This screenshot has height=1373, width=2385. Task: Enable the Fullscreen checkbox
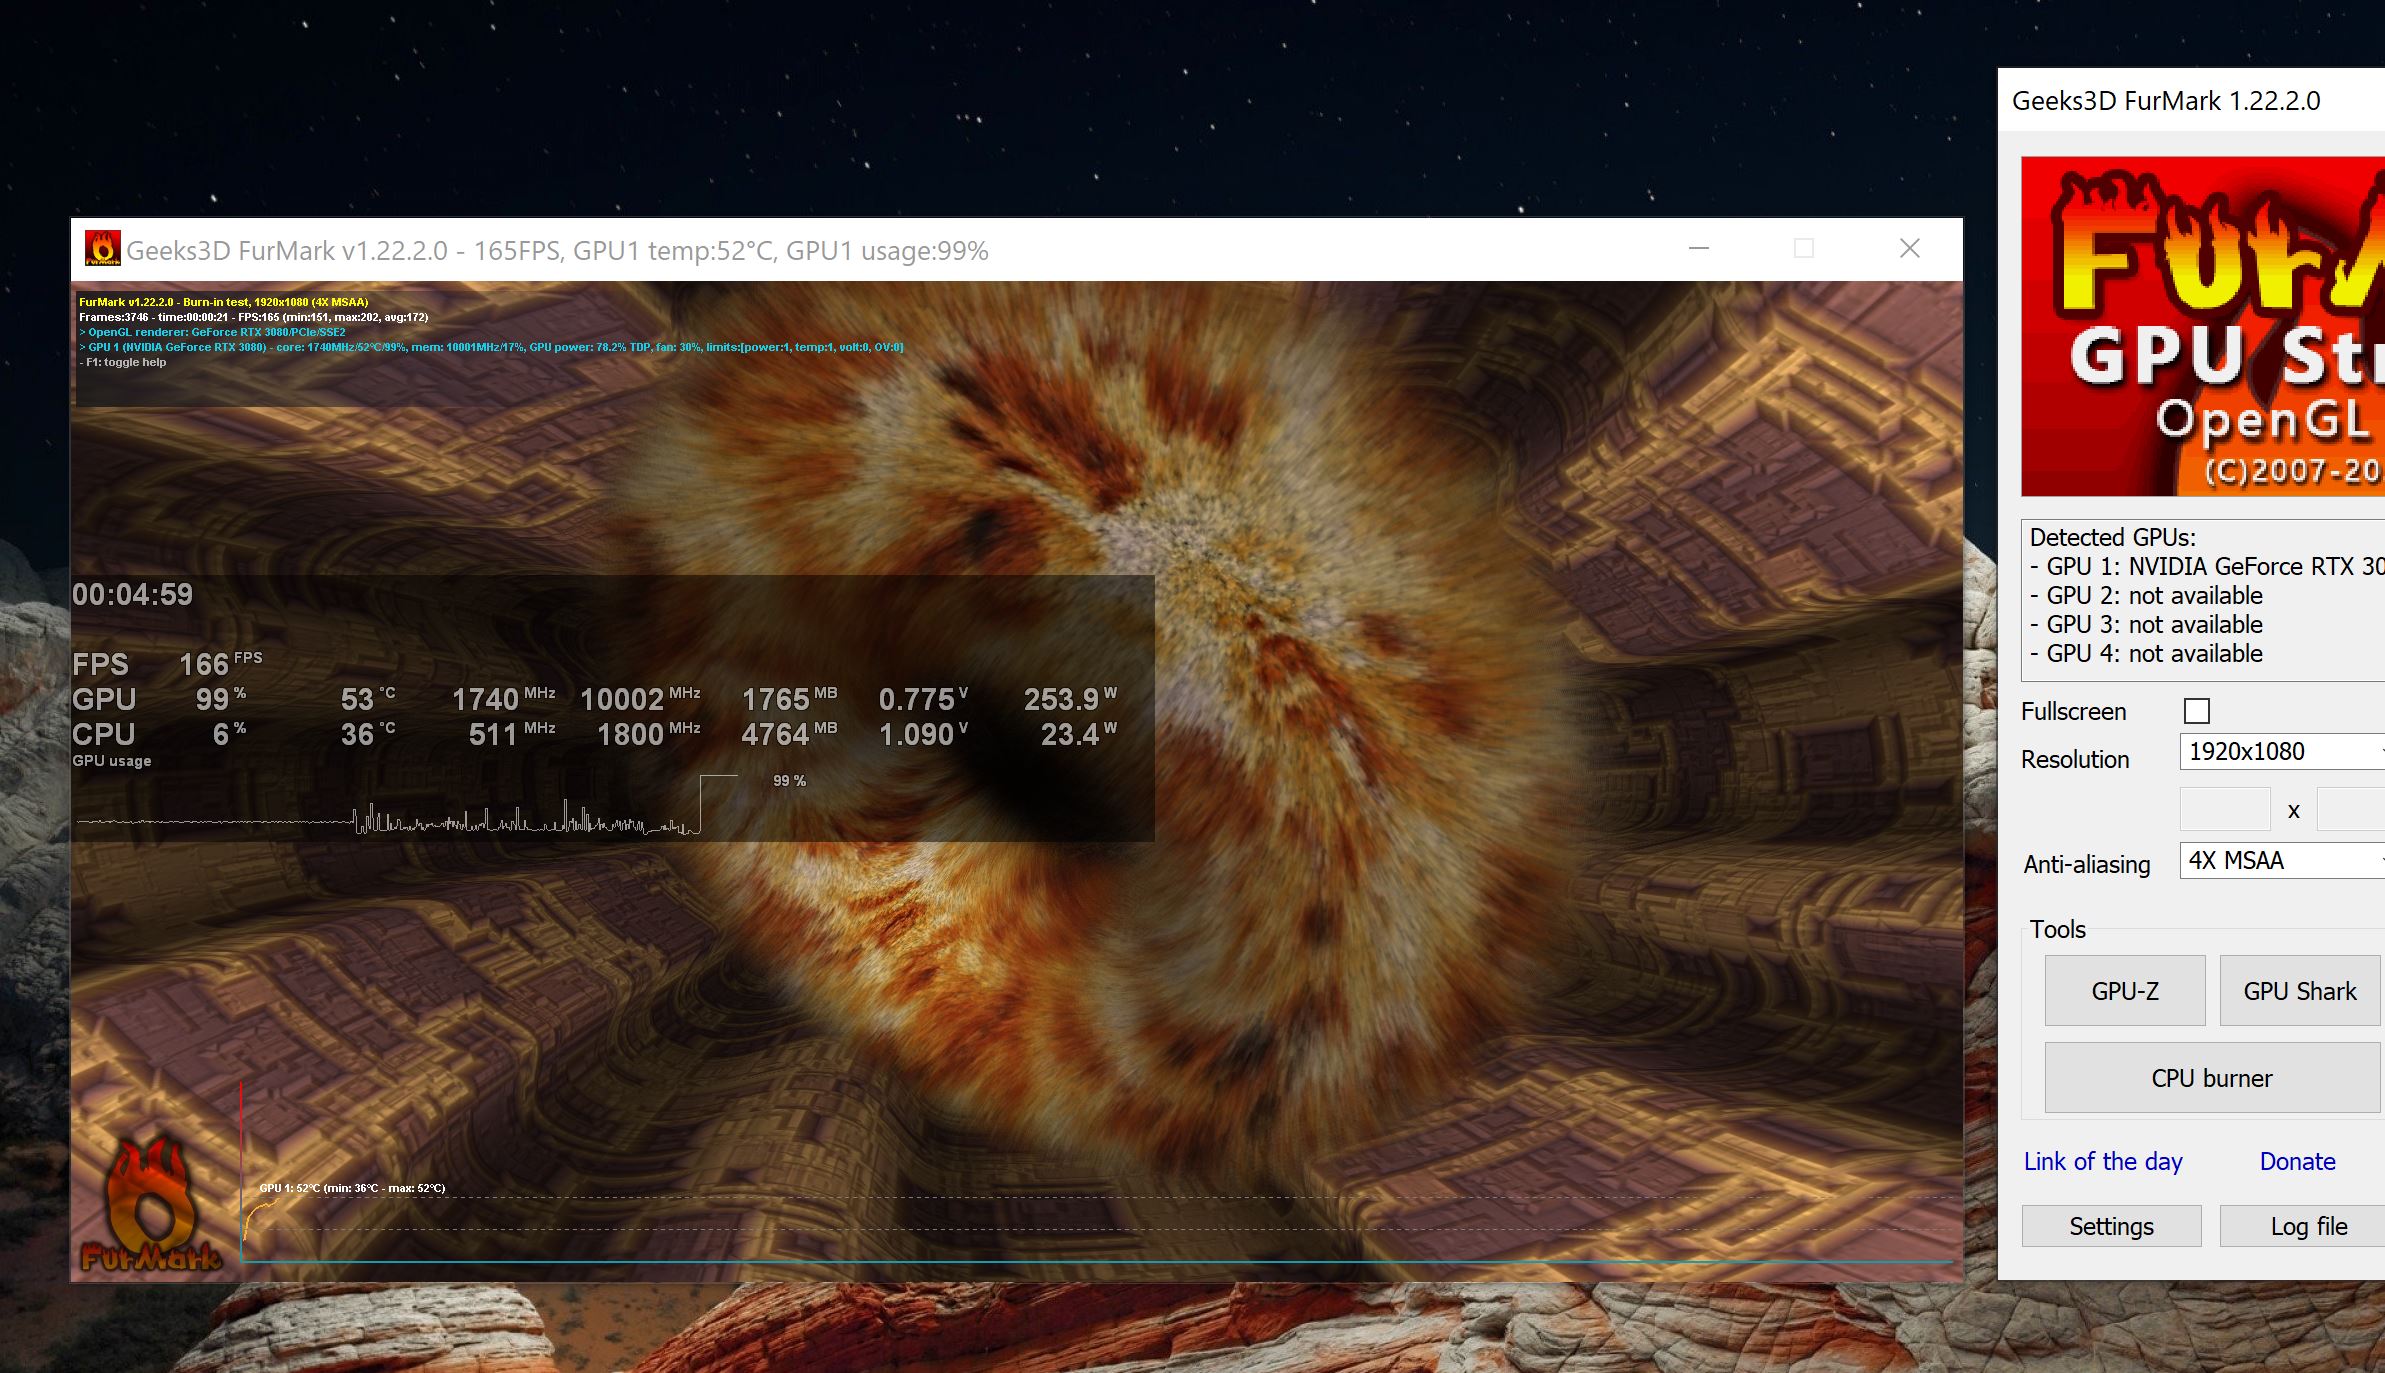2196,711
